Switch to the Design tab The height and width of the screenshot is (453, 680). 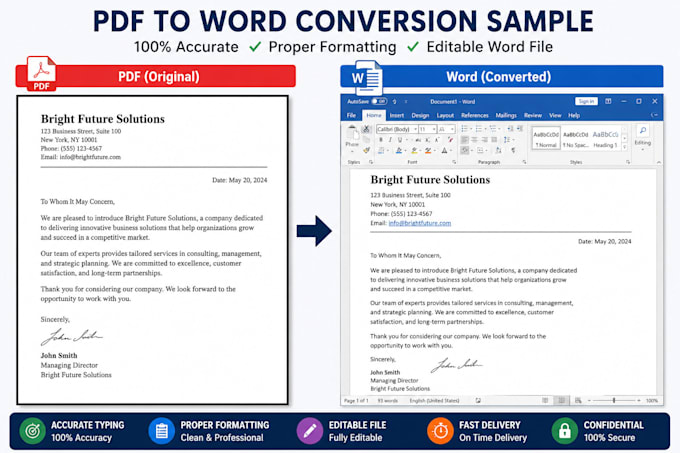click(x=420, y=115)
